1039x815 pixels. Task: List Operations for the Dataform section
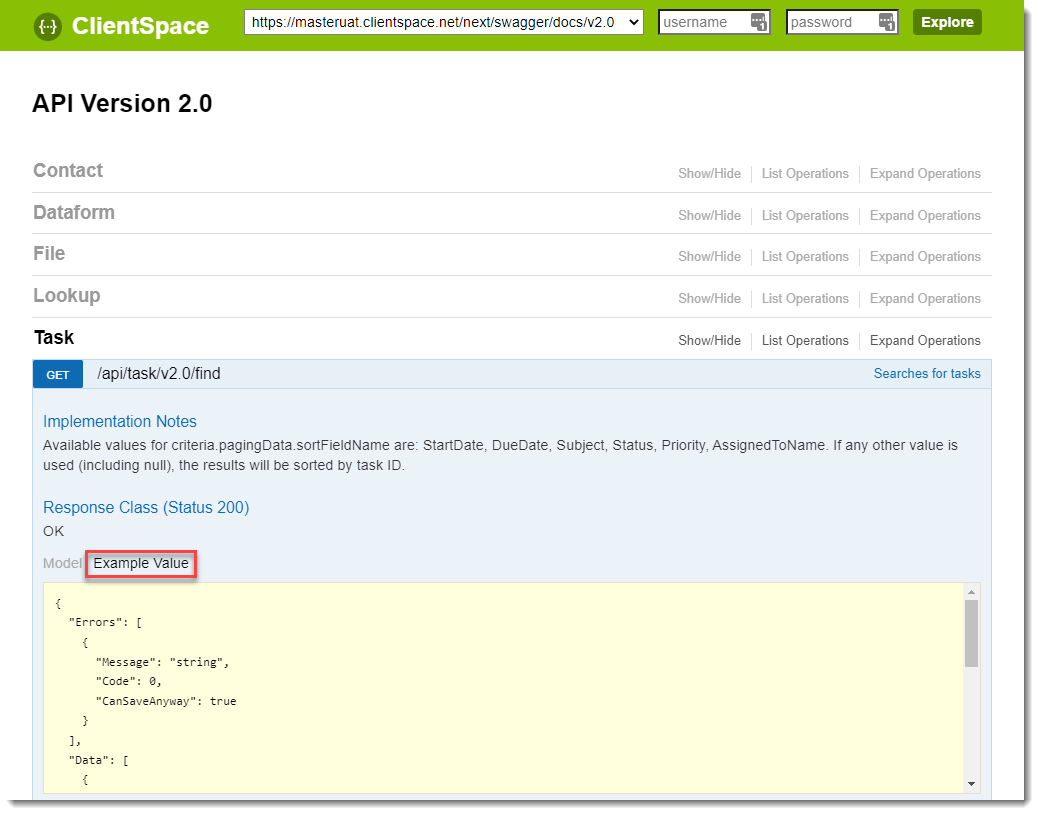805,216
